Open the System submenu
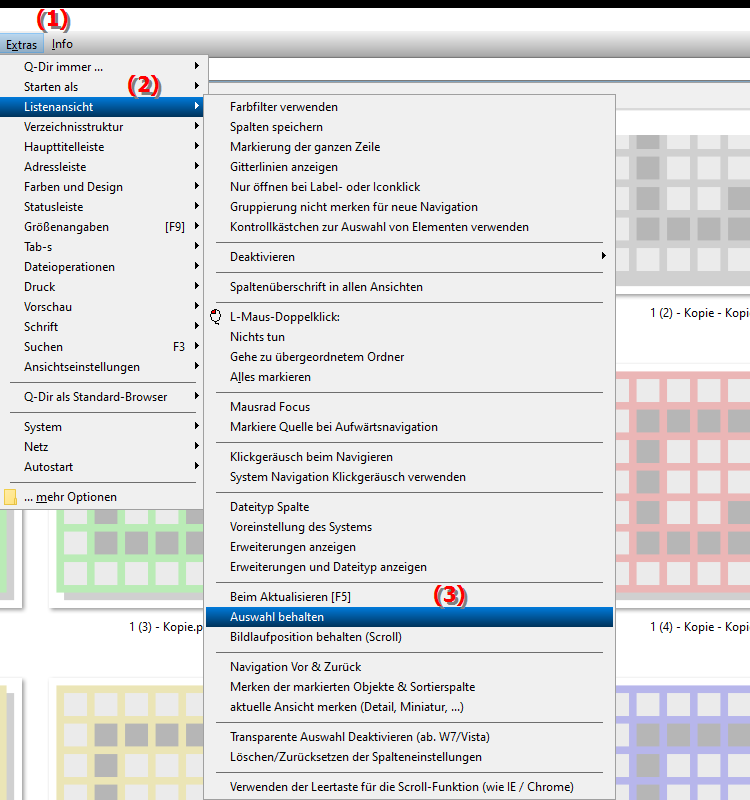The width and height of the screenshot is (750, 800). (x=102, y=427)
